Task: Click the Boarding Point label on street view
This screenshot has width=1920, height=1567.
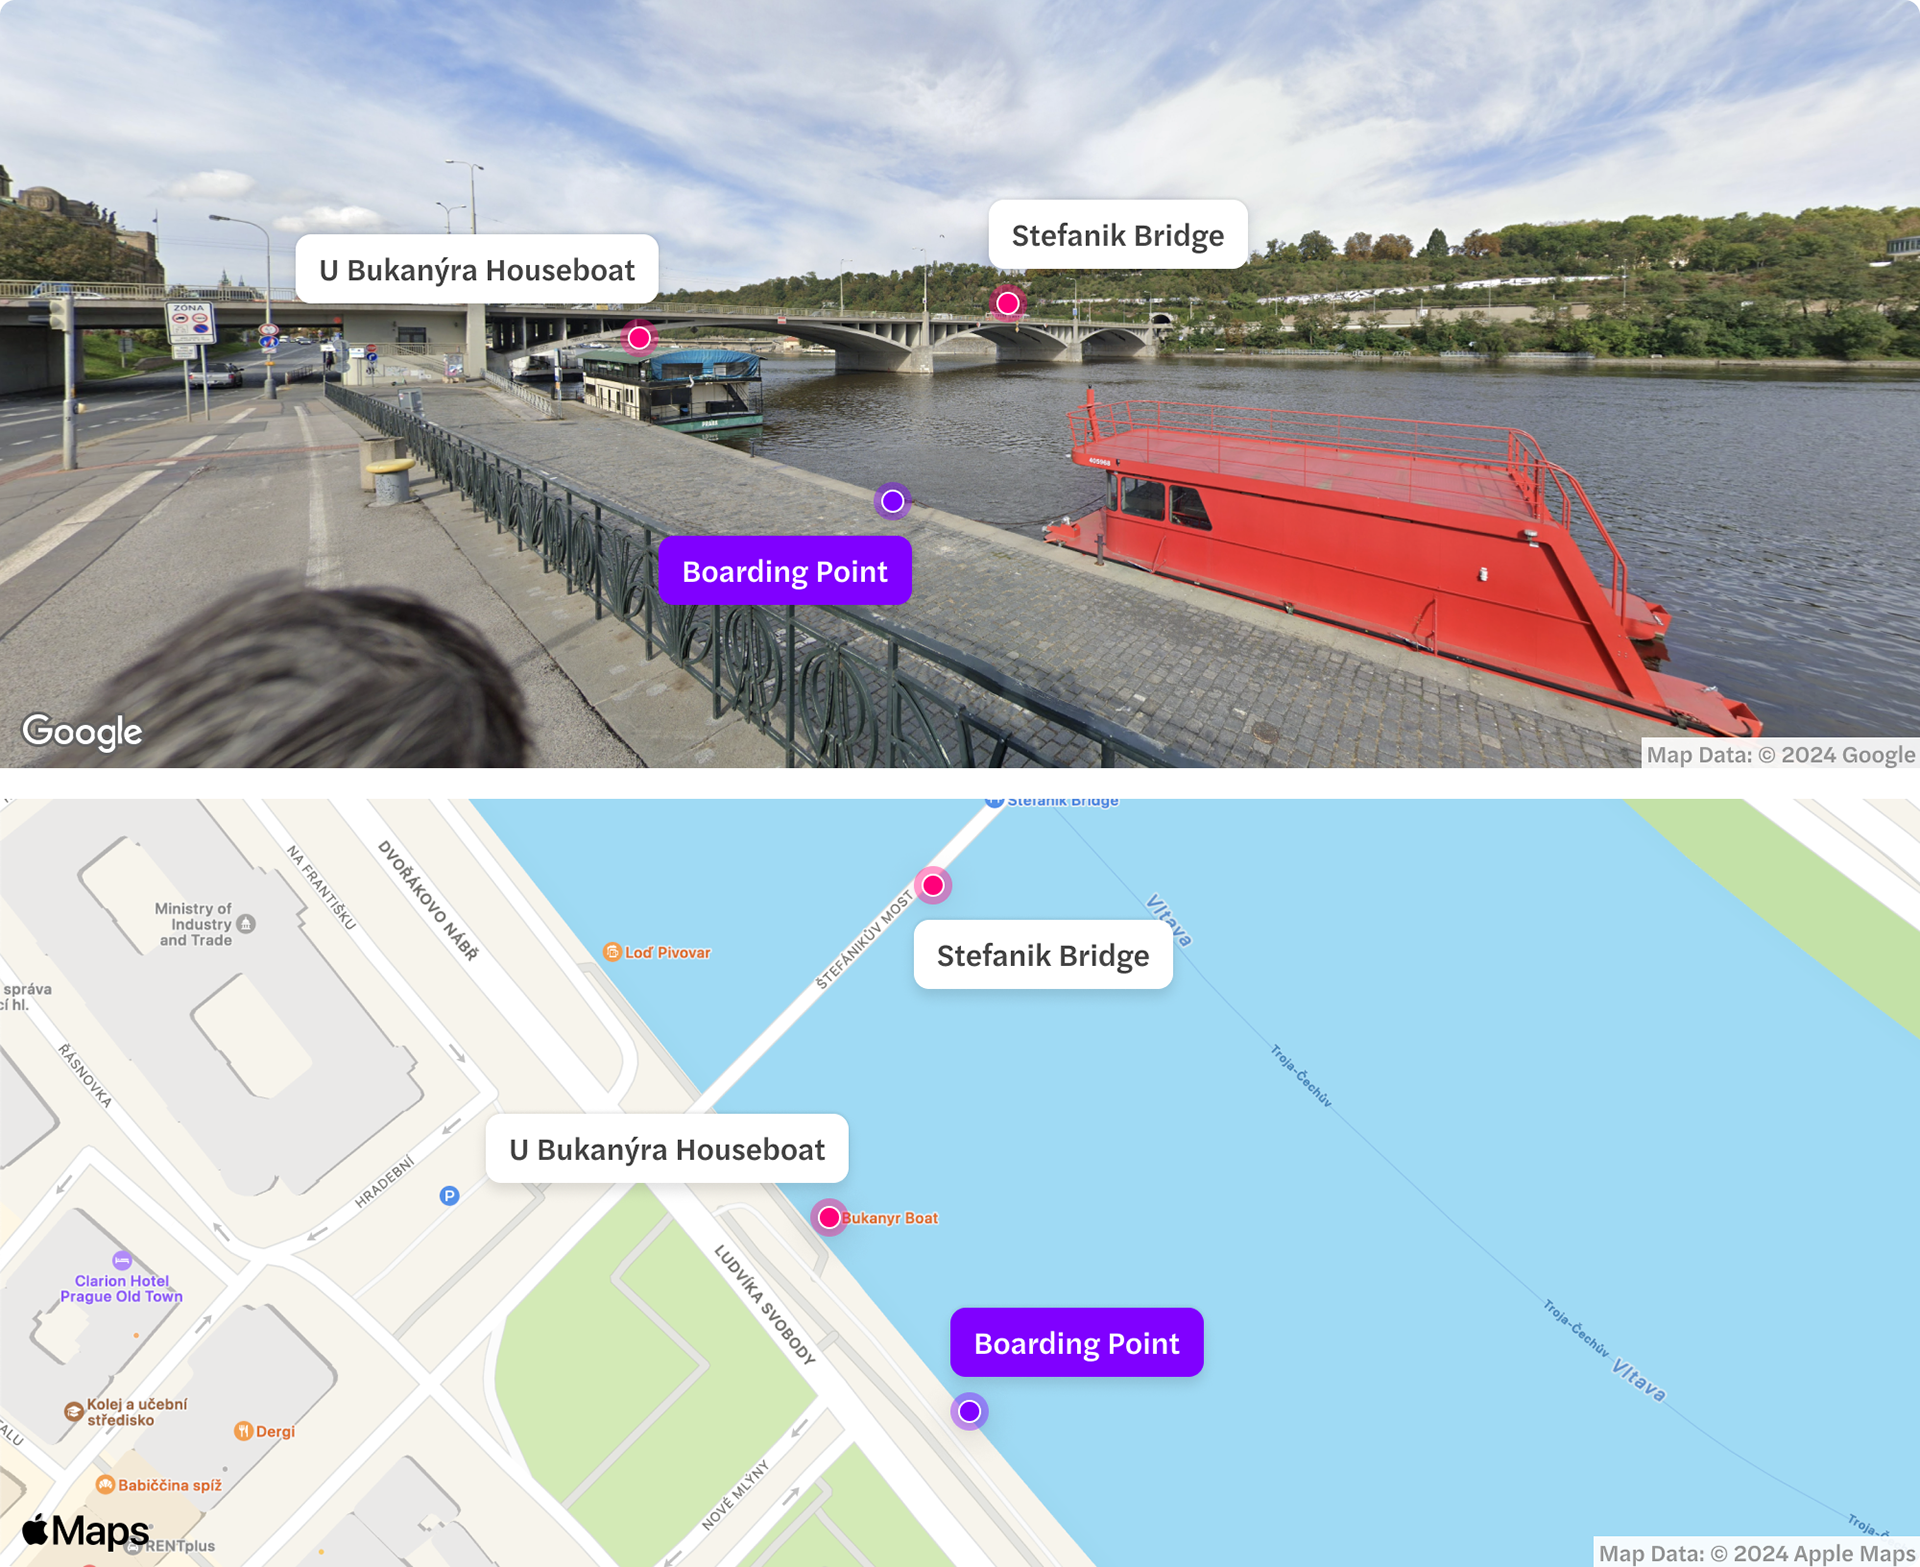Action: [785, 570]
